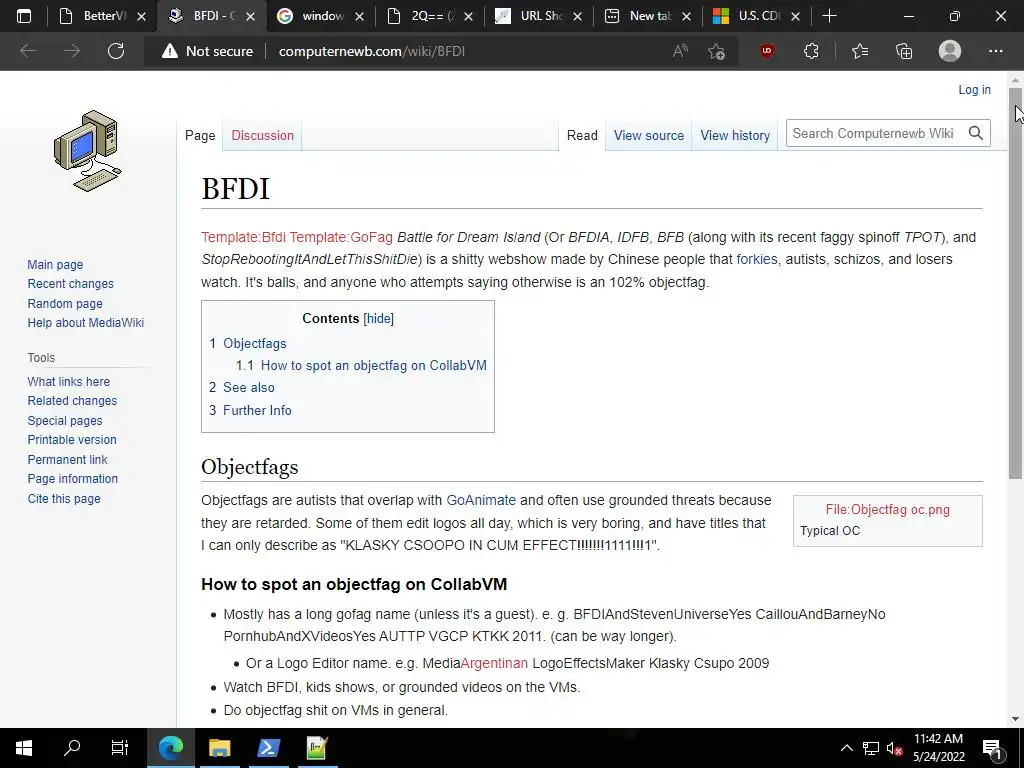Open the notification center icon
The width and height of the screenshot is (1024, 768).
coord(993,748)
